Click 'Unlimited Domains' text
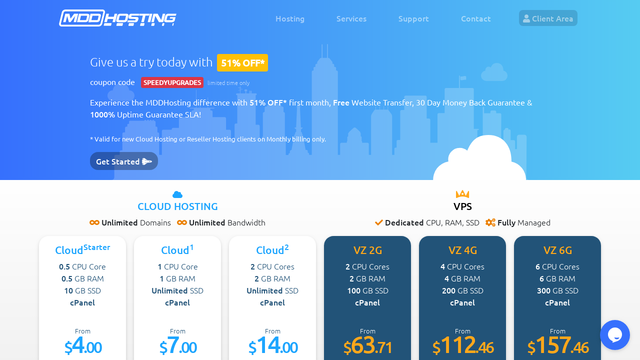This screenshot has width=640, height=360. click(136, 223)
